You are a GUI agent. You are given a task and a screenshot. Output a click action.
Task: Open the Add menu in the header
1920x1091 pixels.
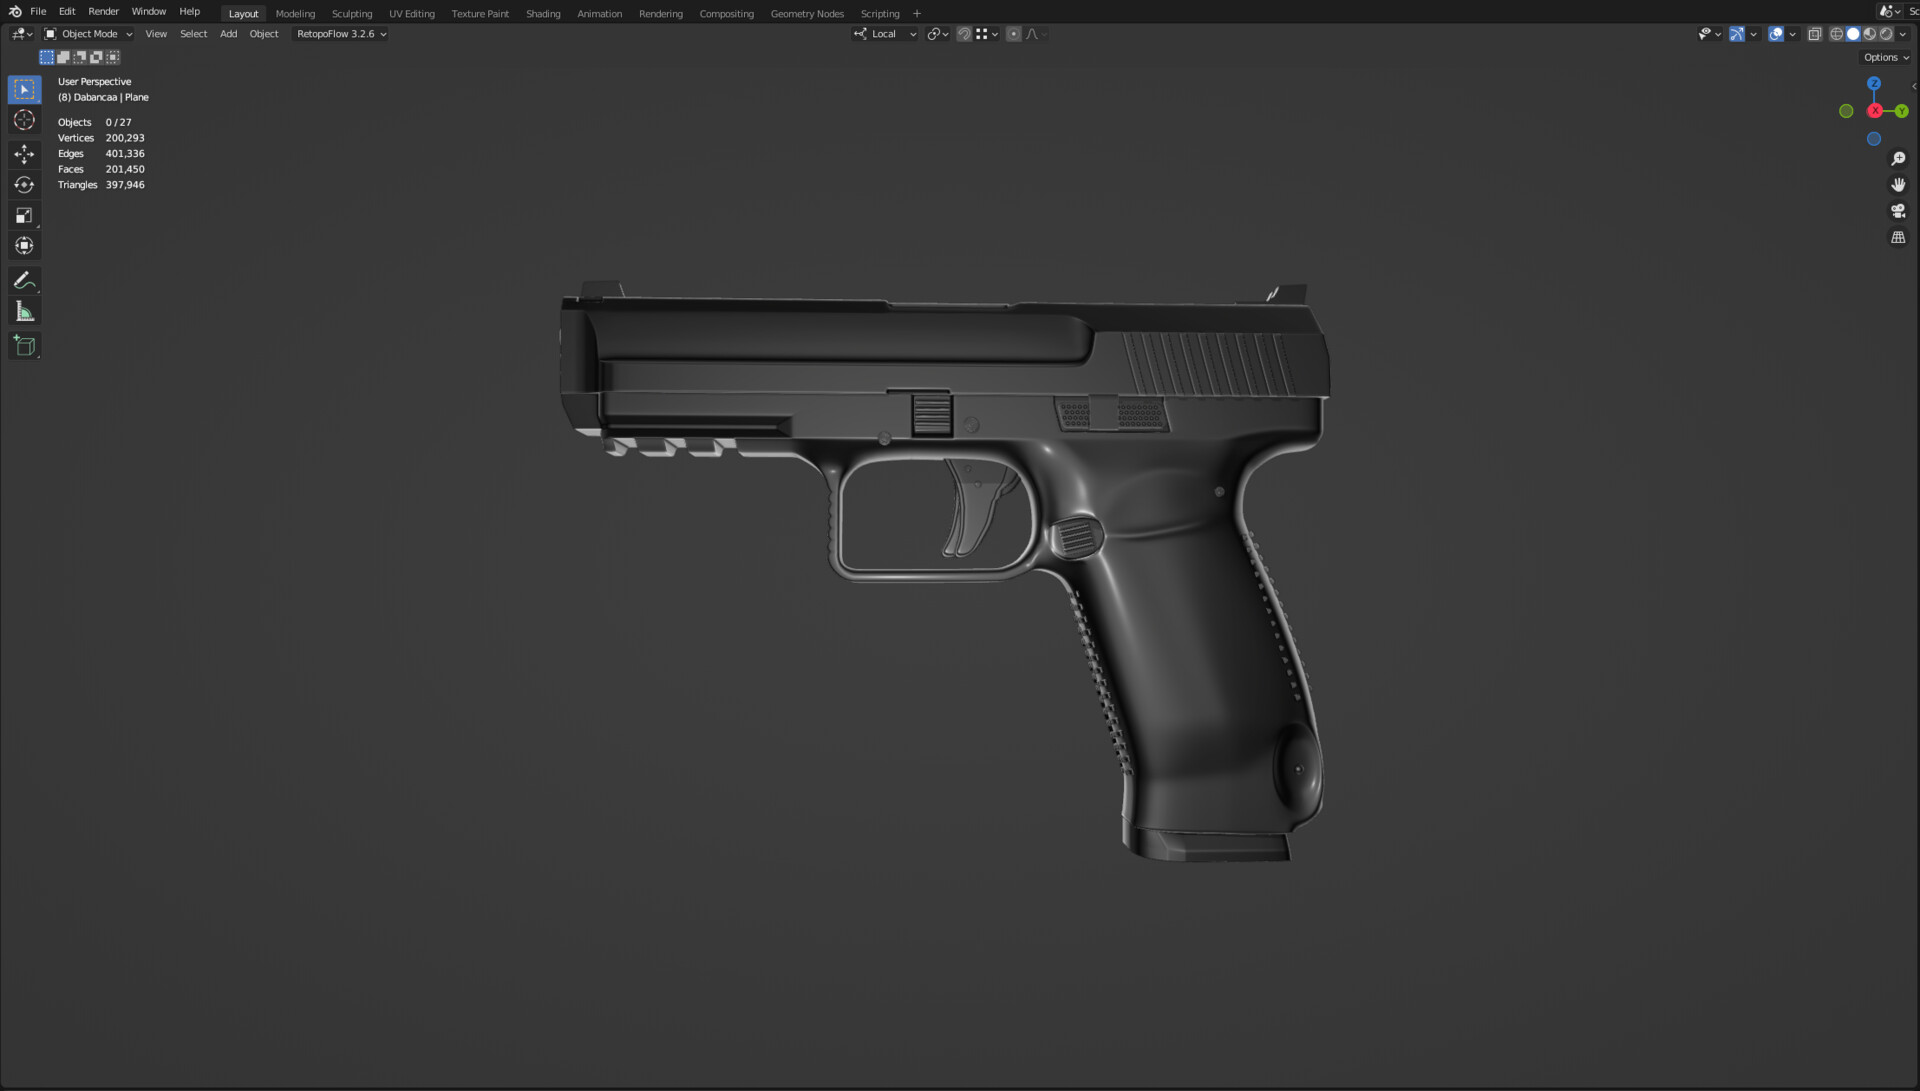(x=228, y=33)
